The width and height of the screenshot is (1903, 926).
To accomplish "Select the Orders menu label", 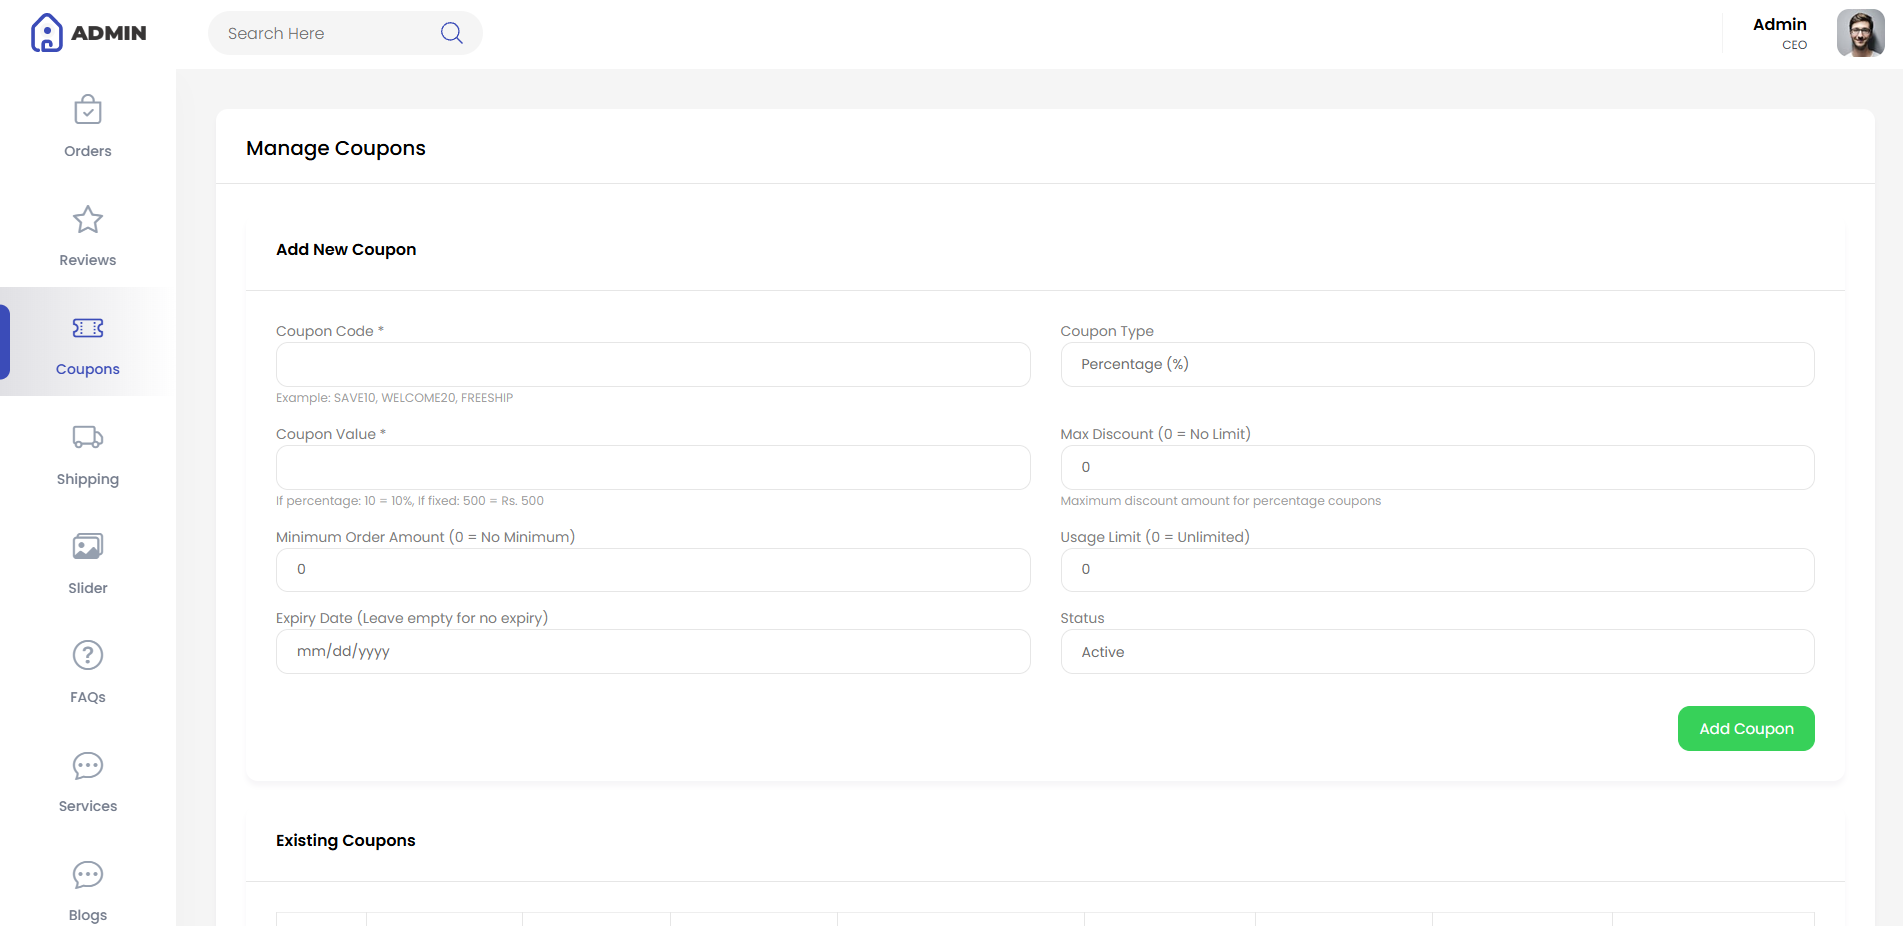I will pos(88,151).
